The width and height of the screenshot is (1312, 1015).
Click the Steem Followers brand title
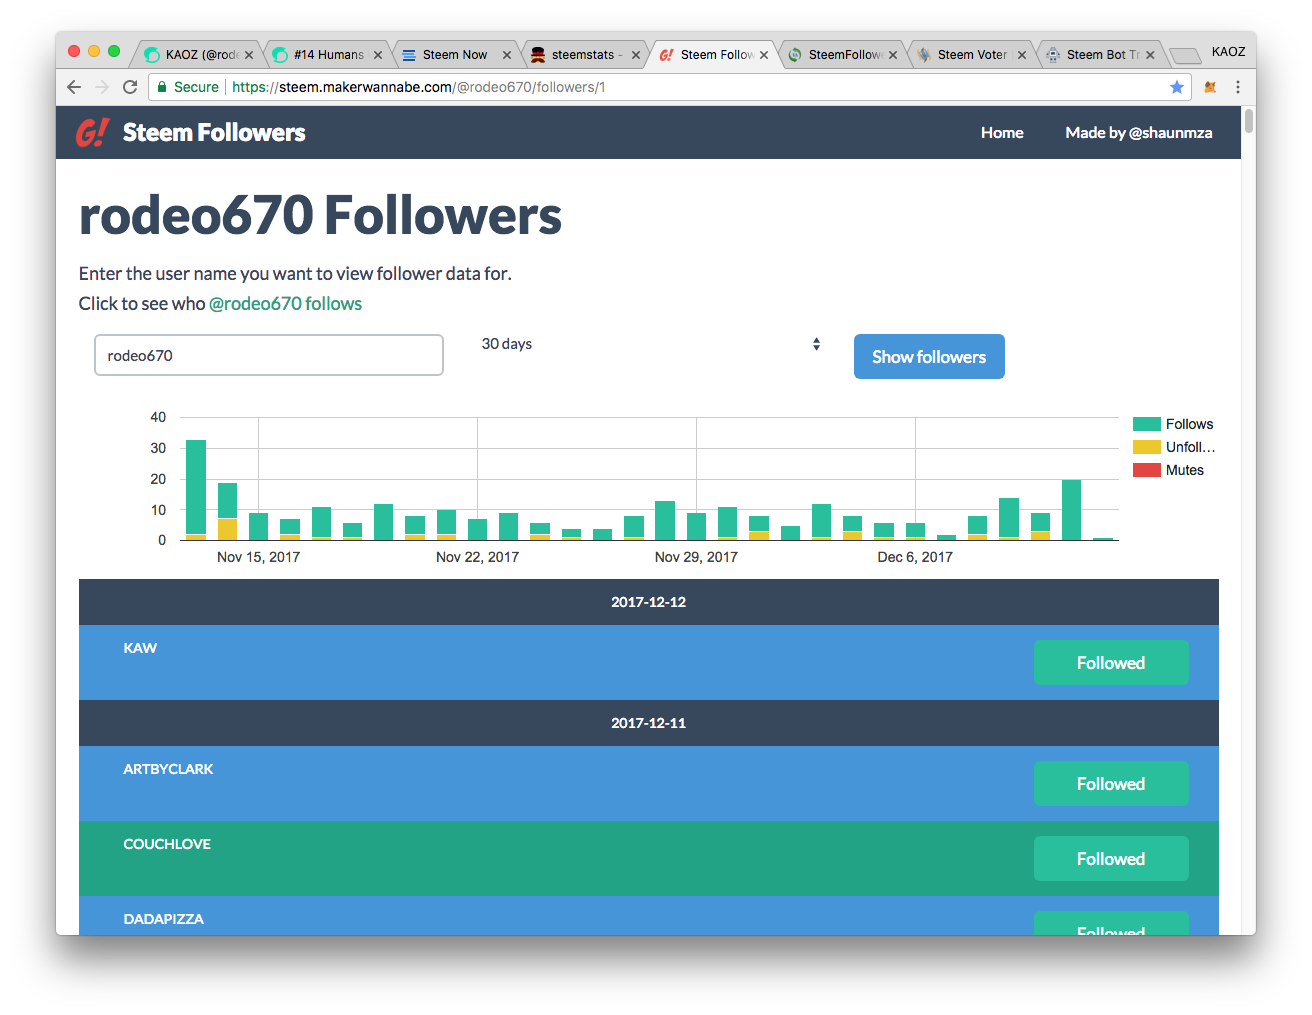click(x=214, y=133)
